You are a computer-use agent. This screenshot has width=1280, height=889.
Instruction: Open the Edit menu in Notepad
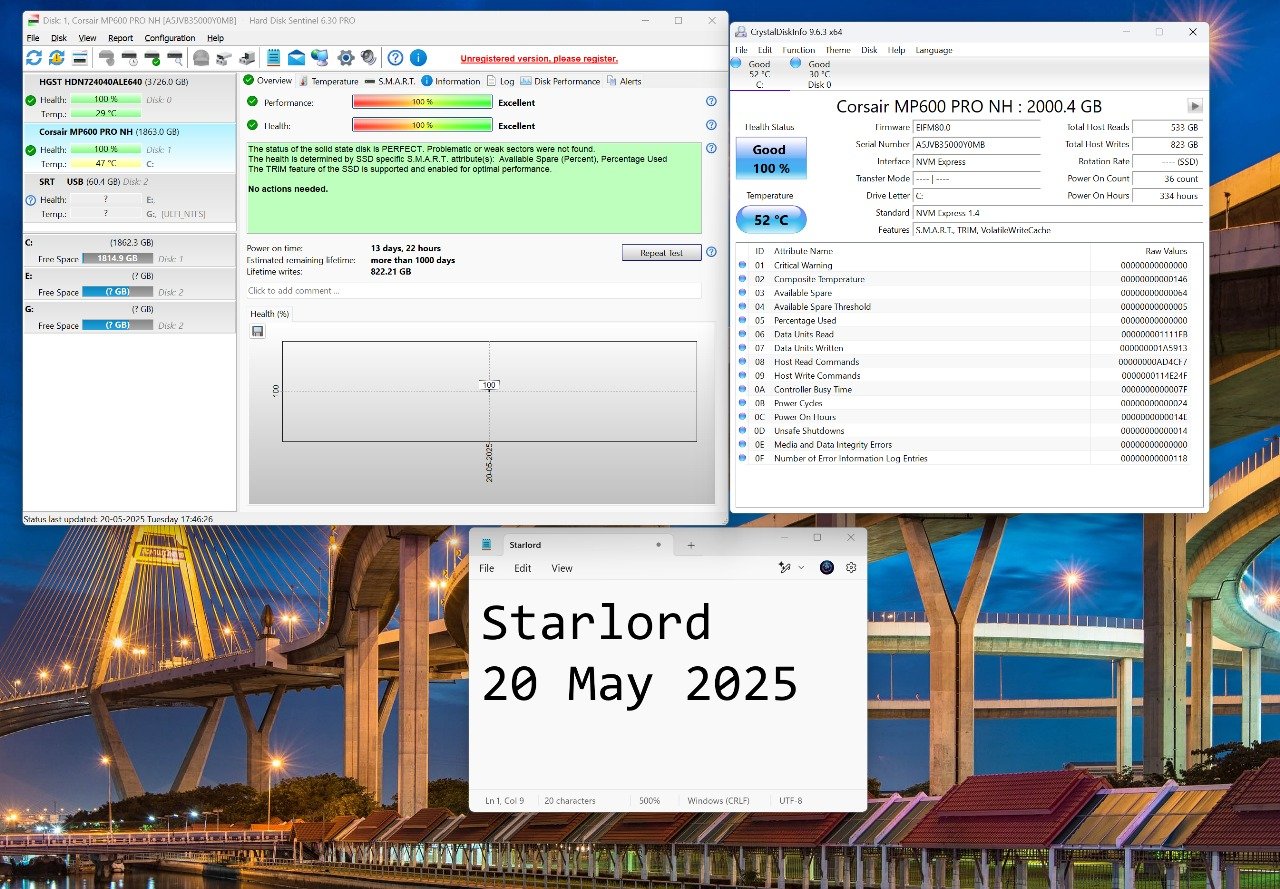coord(523,568)
